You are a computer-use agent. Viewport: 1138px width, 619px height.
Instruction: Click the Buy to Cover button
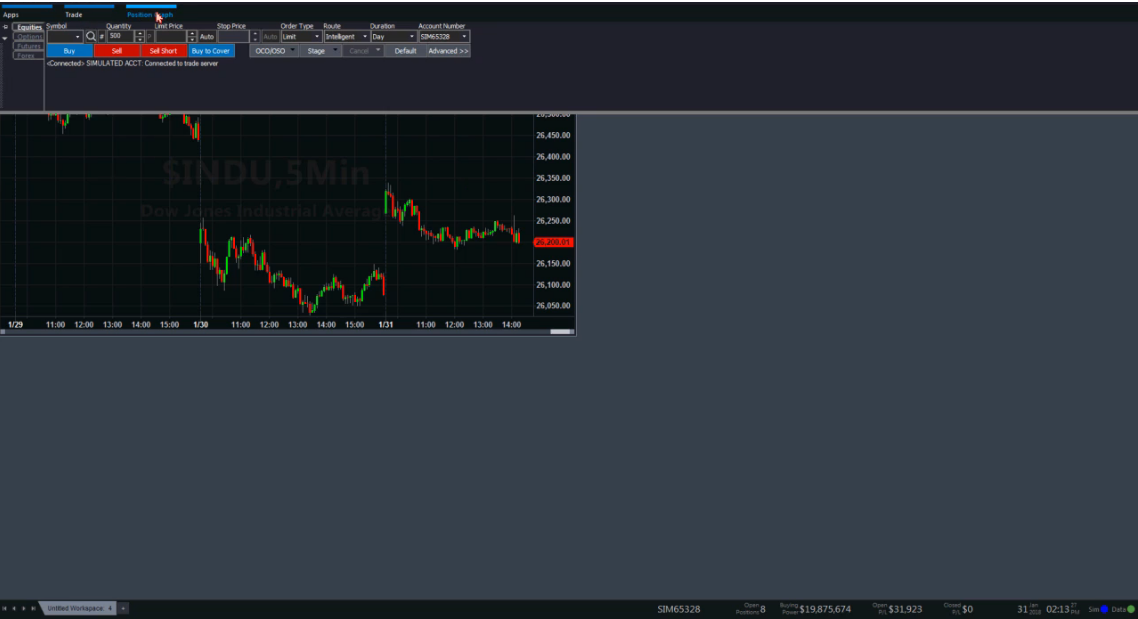coord(210,51)
